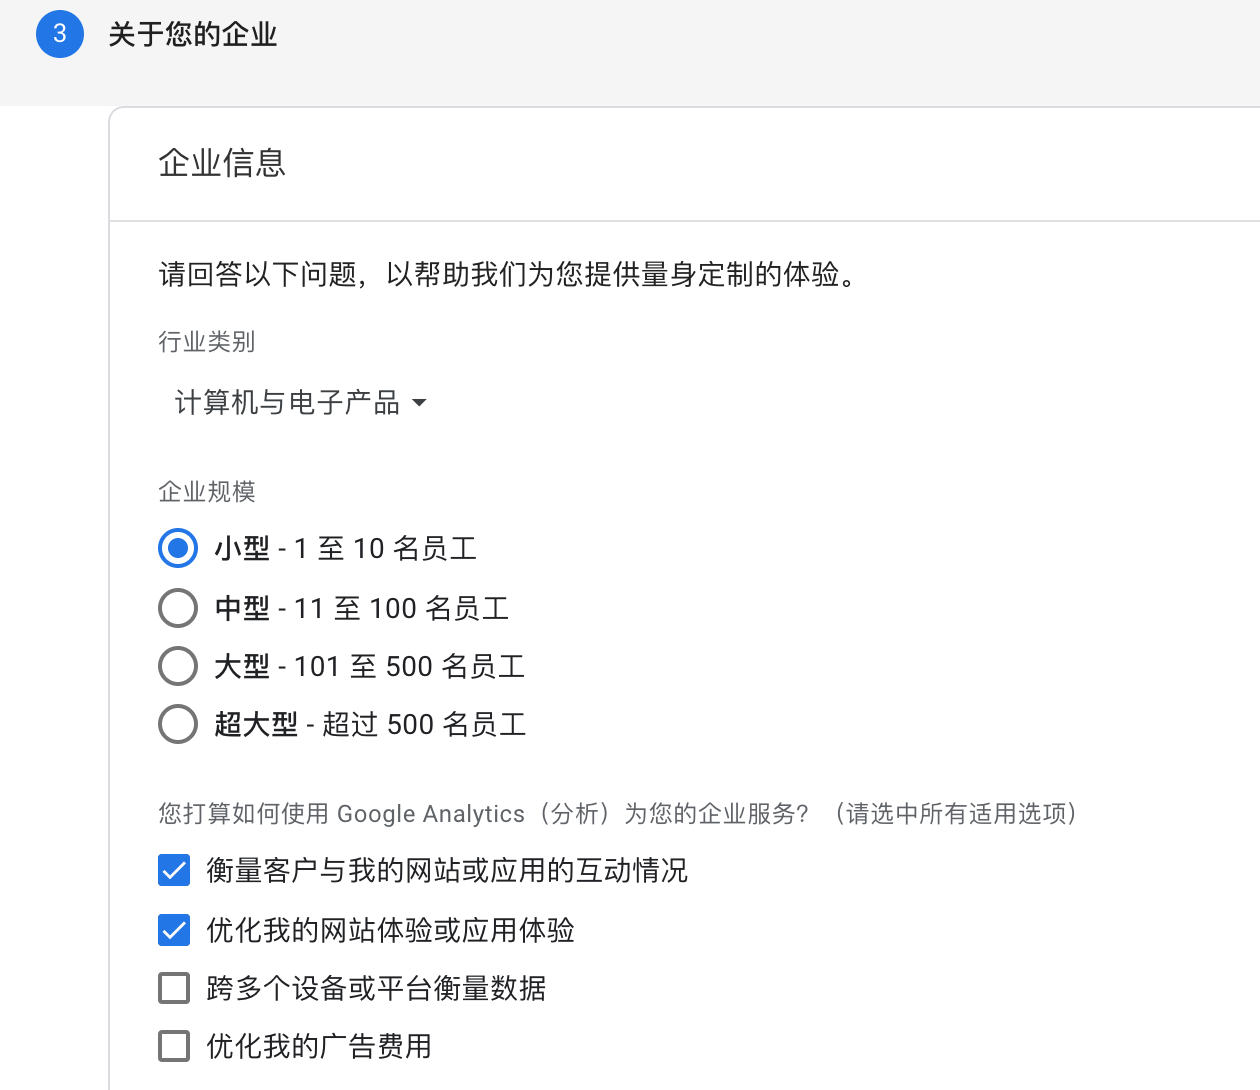Click the Google Analytics usage question text

tap(616, 814)
